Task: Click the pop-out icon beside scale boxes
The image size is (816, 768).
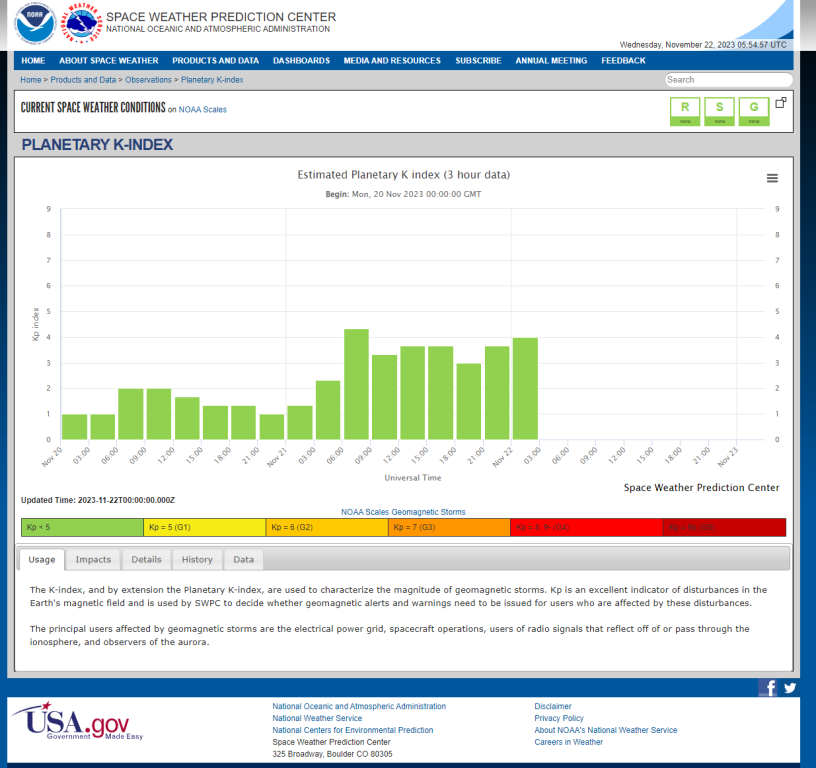Action: coord(781,102)
